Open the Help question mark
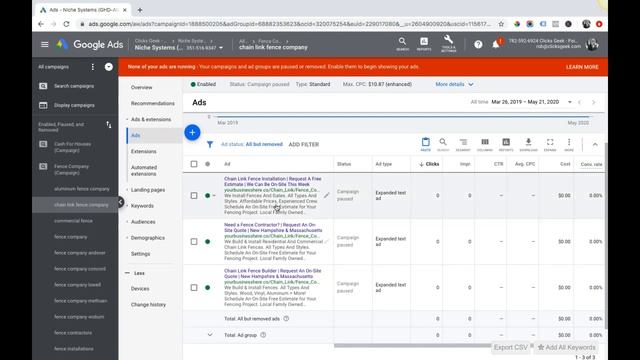The height and width of the screenshot is (360, 640). (478, 44)
